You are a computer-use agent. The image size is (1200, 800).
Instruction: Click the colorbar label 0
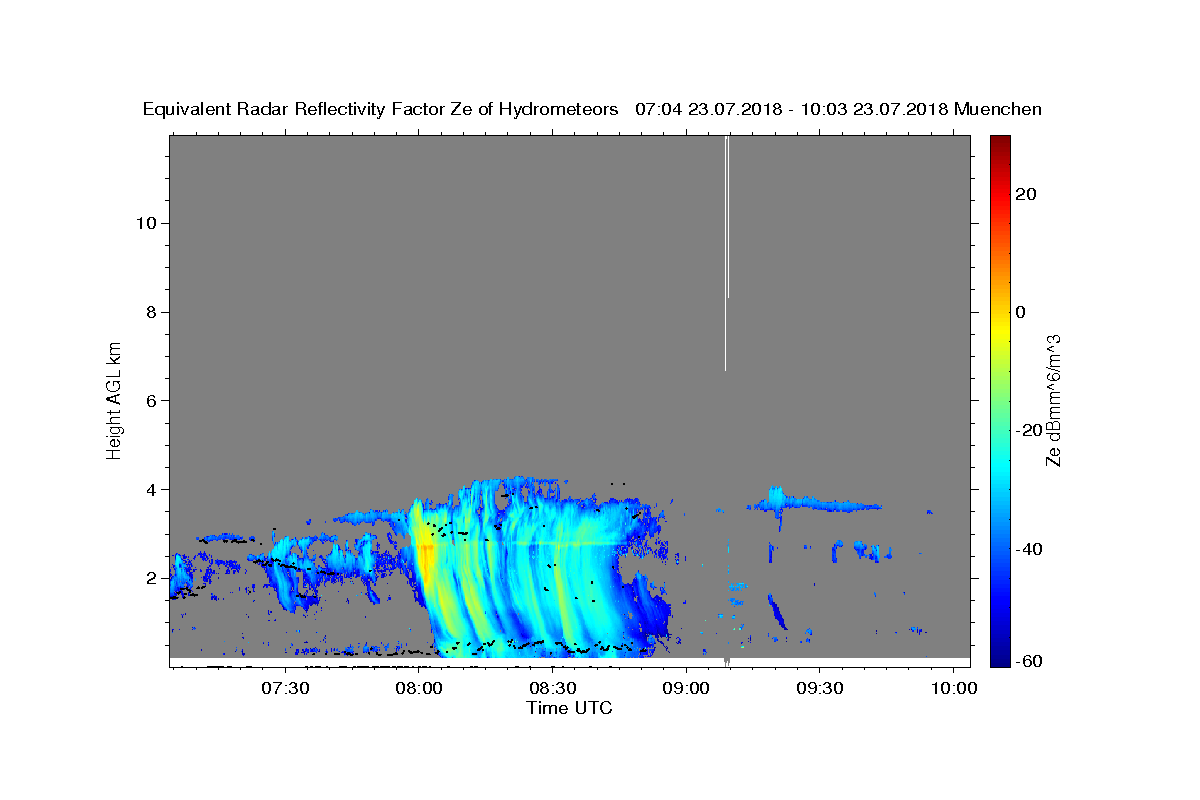coord(1020,312)
